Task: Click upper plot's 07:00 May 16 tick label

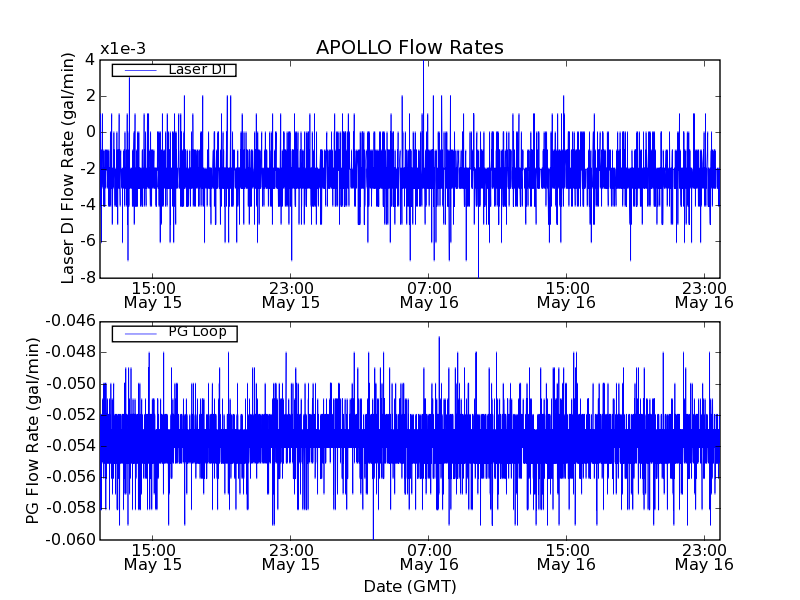Action: pyautogui.click(x=429, y=294)
